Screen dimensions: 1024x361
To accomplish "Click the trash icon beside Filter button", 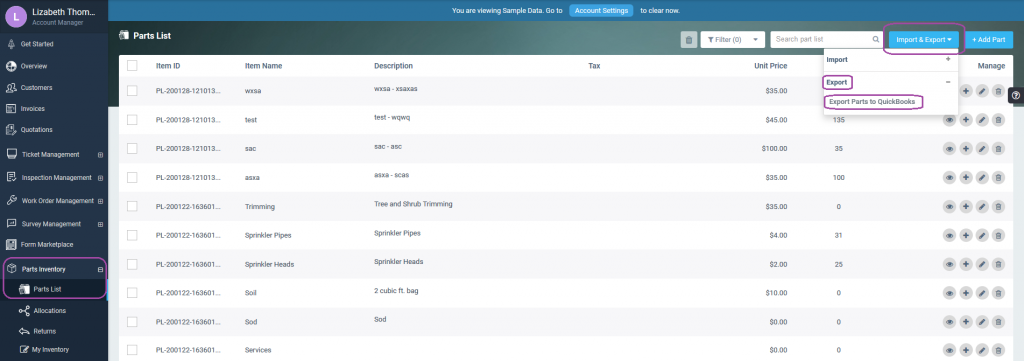I will pos(688,40).
